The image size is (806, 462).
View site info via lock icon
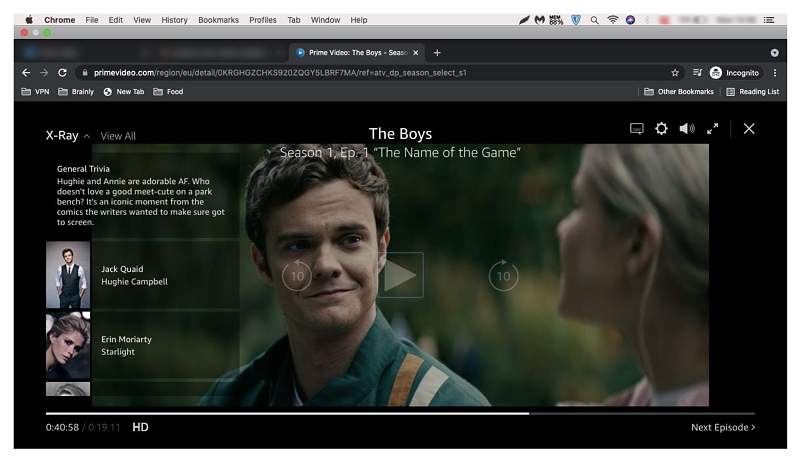[85, 73]
